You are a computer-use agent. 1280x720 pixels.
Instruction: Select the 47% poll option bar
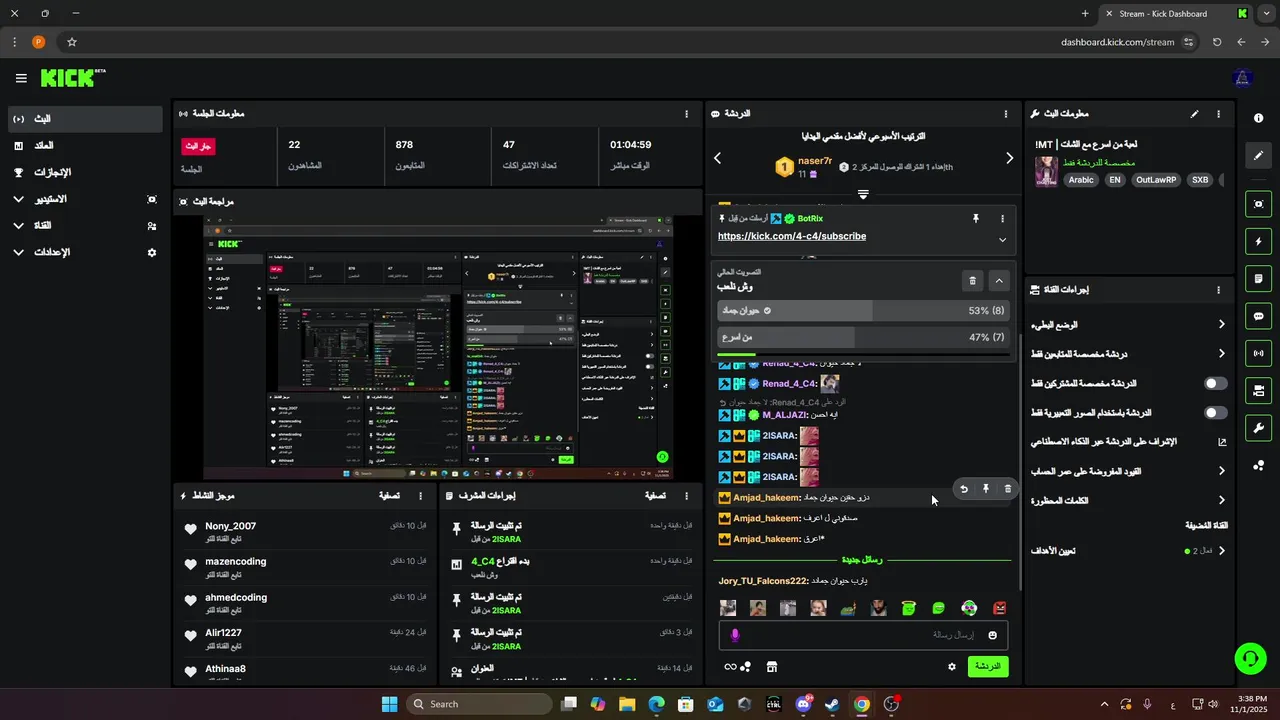863,338
